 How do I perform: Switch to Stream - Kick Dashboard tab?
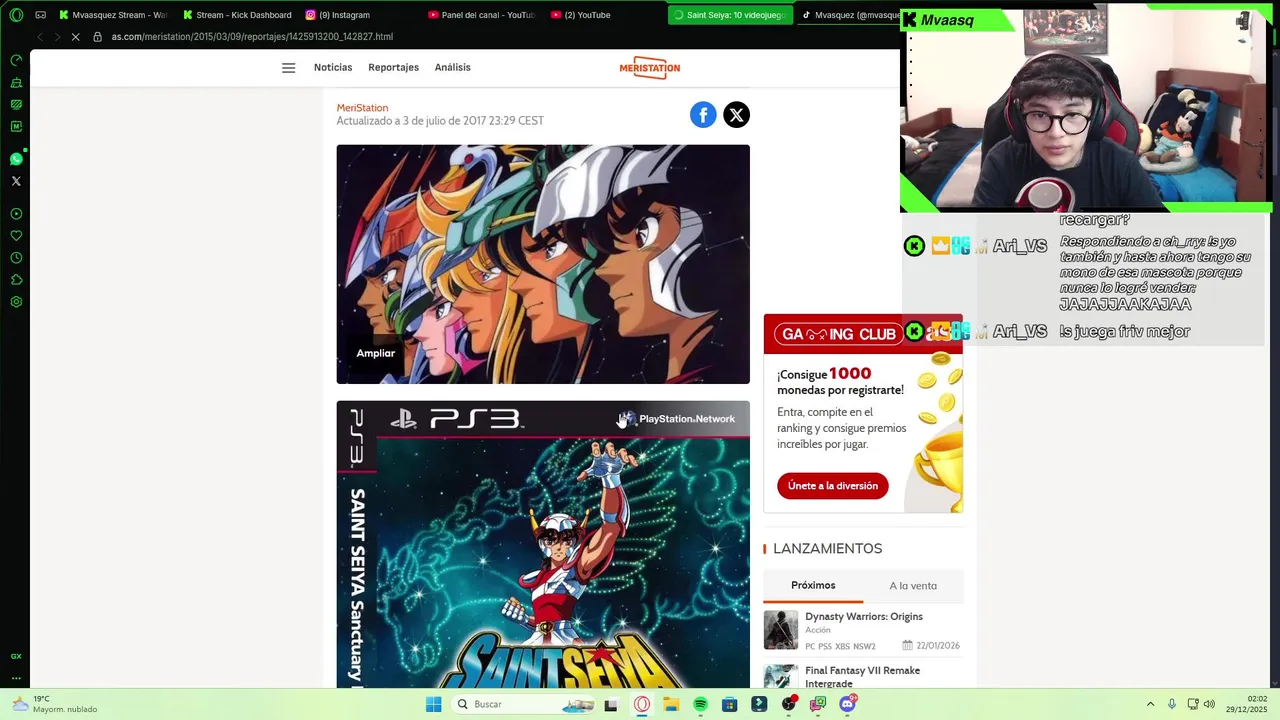tap(238, 15)
